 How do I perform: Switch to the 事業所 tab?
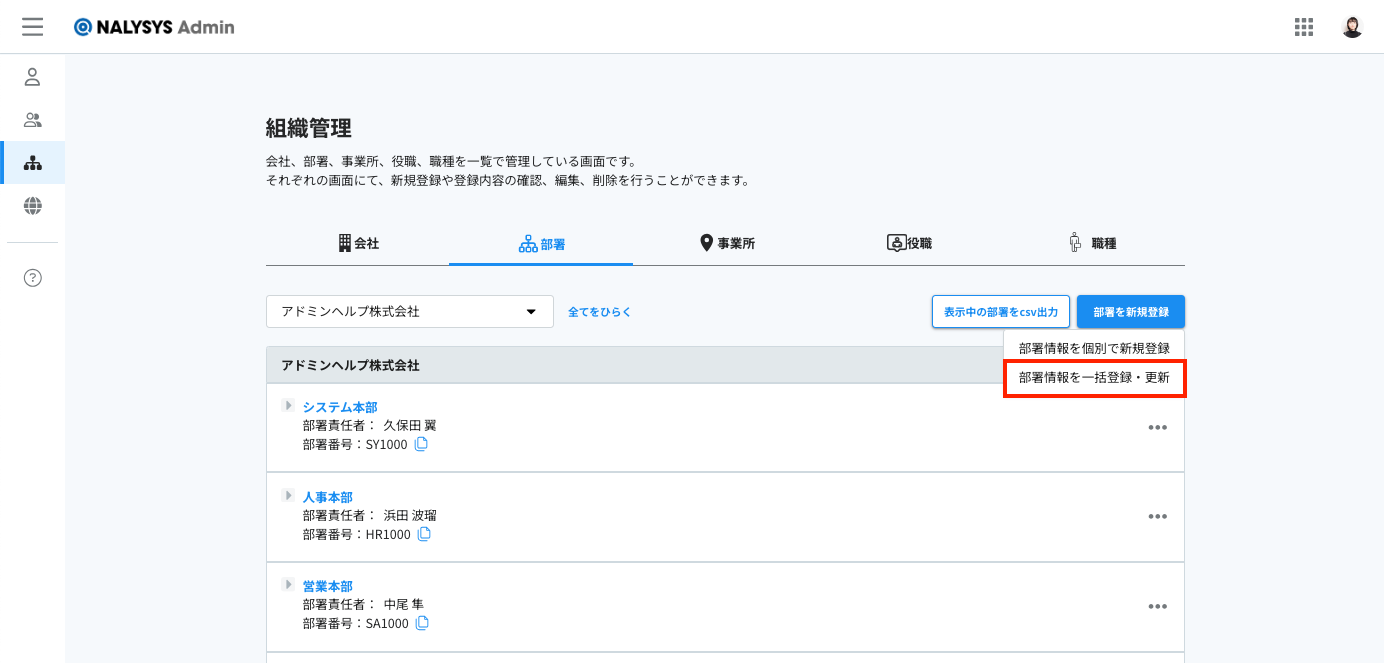point(726,243)
